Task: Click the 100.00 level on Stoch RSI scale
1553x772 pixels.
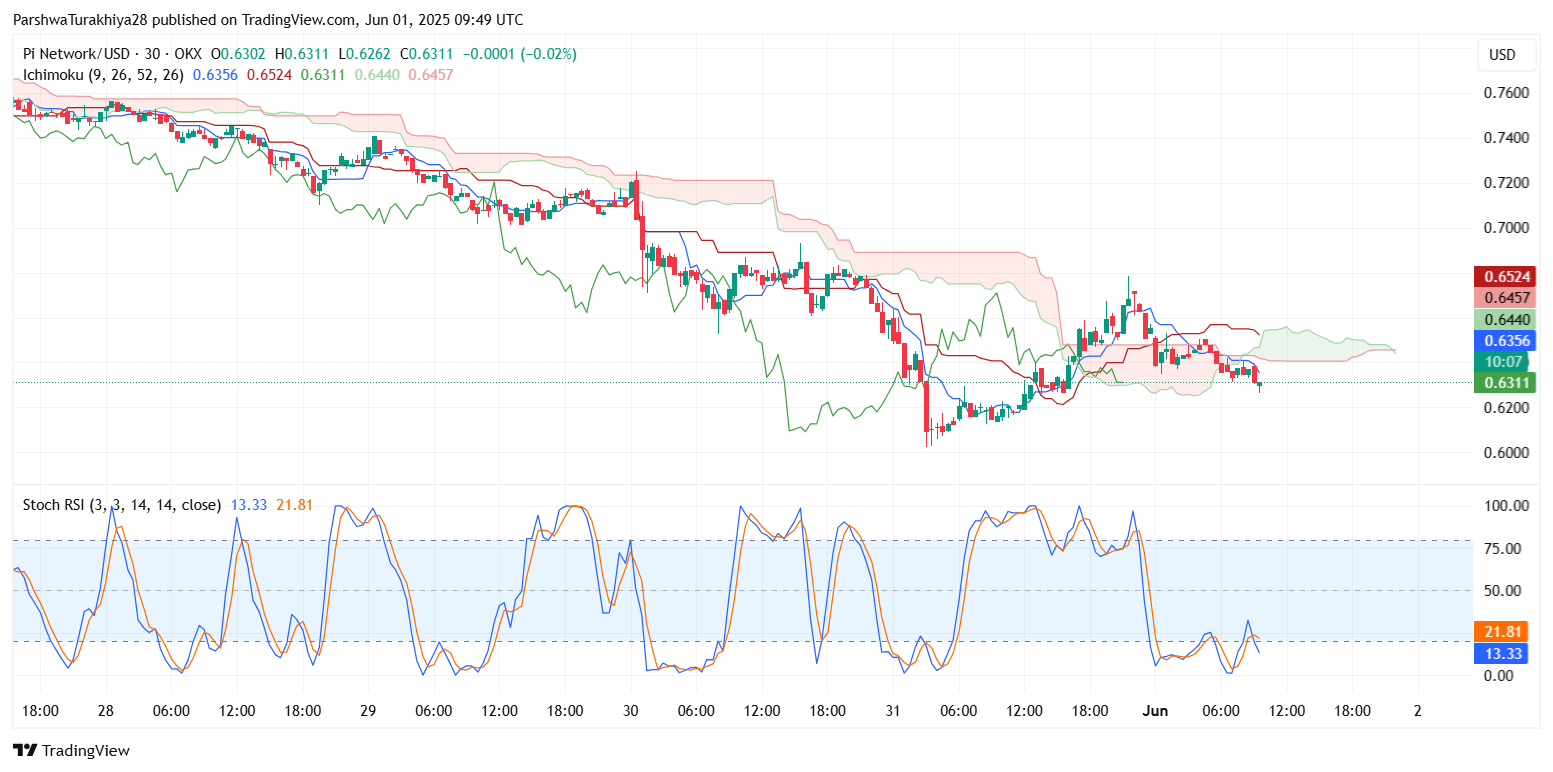Action: click(x=1506, y=506)
